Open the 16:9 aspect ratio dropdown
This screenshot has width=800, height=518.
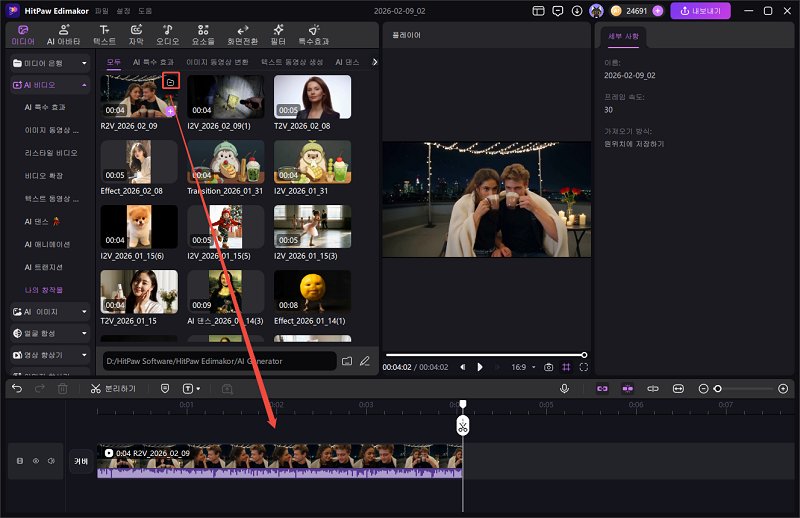[524, 367]
